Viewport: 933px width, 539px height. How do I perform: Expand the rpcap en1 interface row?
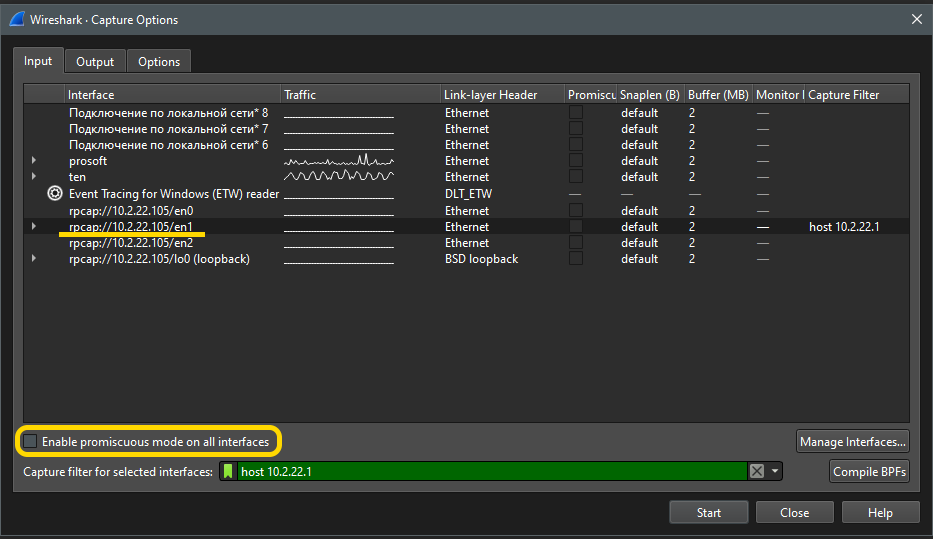point(34,227)
